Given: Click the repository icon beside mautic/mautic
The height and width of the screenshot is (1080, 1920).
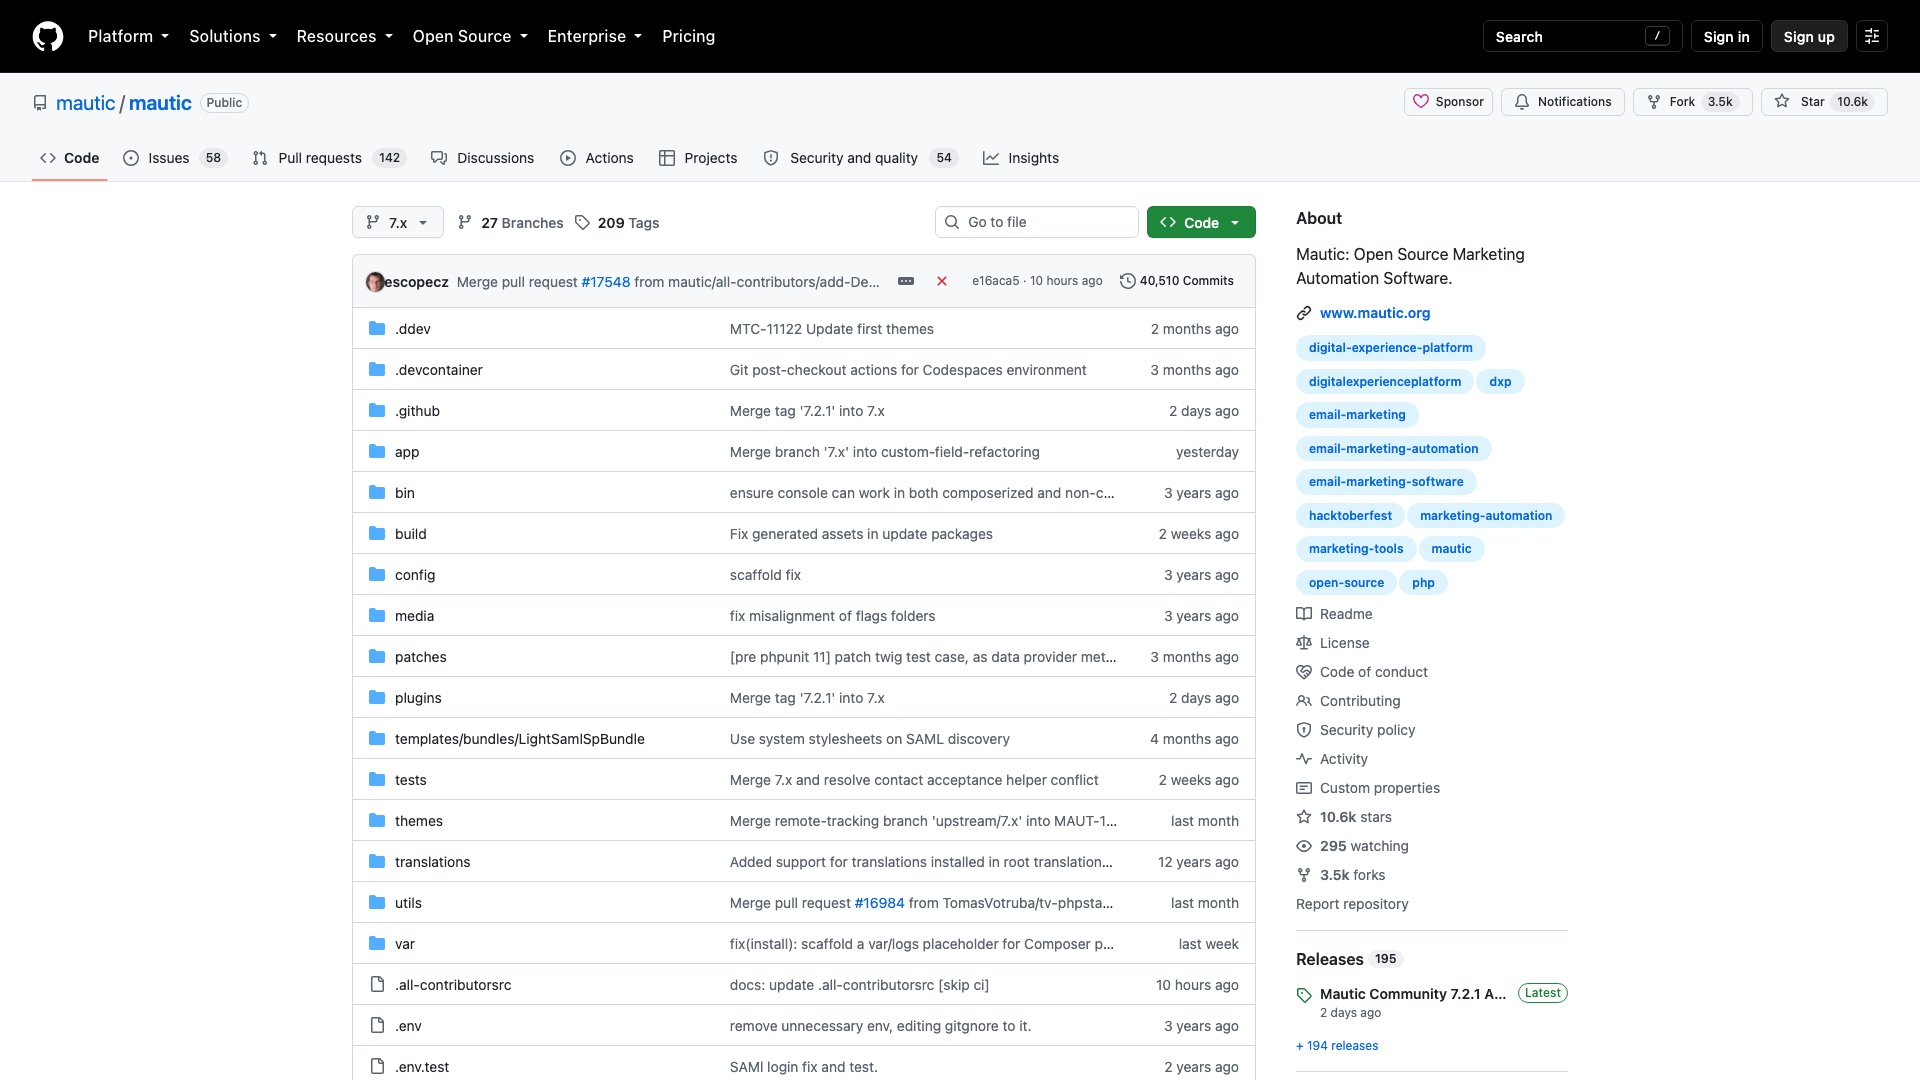Looking at the screenshot, I should [40, 103].
